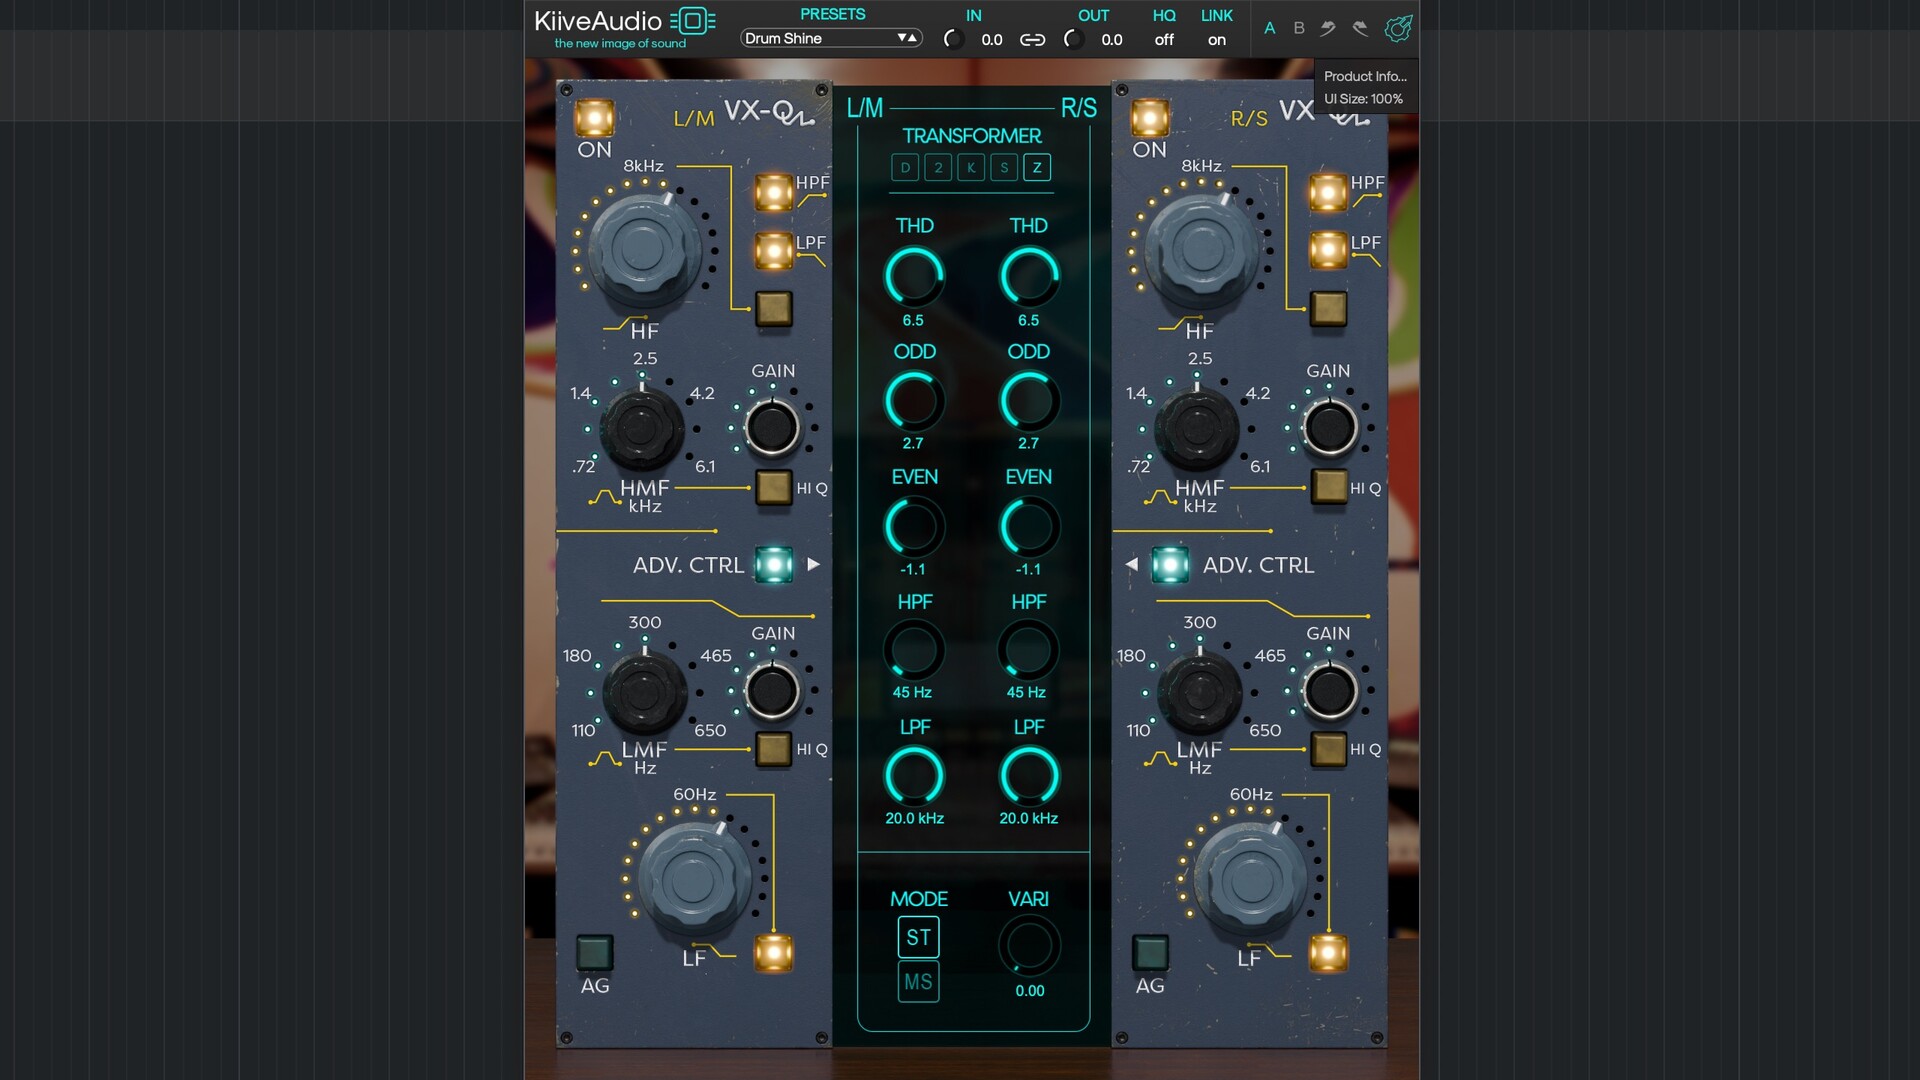Click the KiiveAudio logo icon
This screenshot has width=1920, height=1080.
692,21
